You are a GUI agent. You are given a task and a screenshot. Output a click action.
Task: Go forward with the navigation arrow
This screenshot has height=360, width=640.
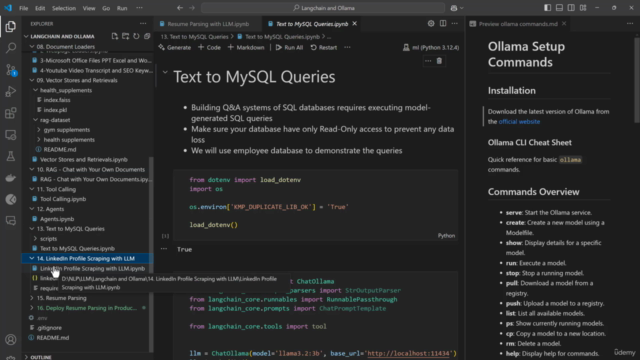pos(192,8)
